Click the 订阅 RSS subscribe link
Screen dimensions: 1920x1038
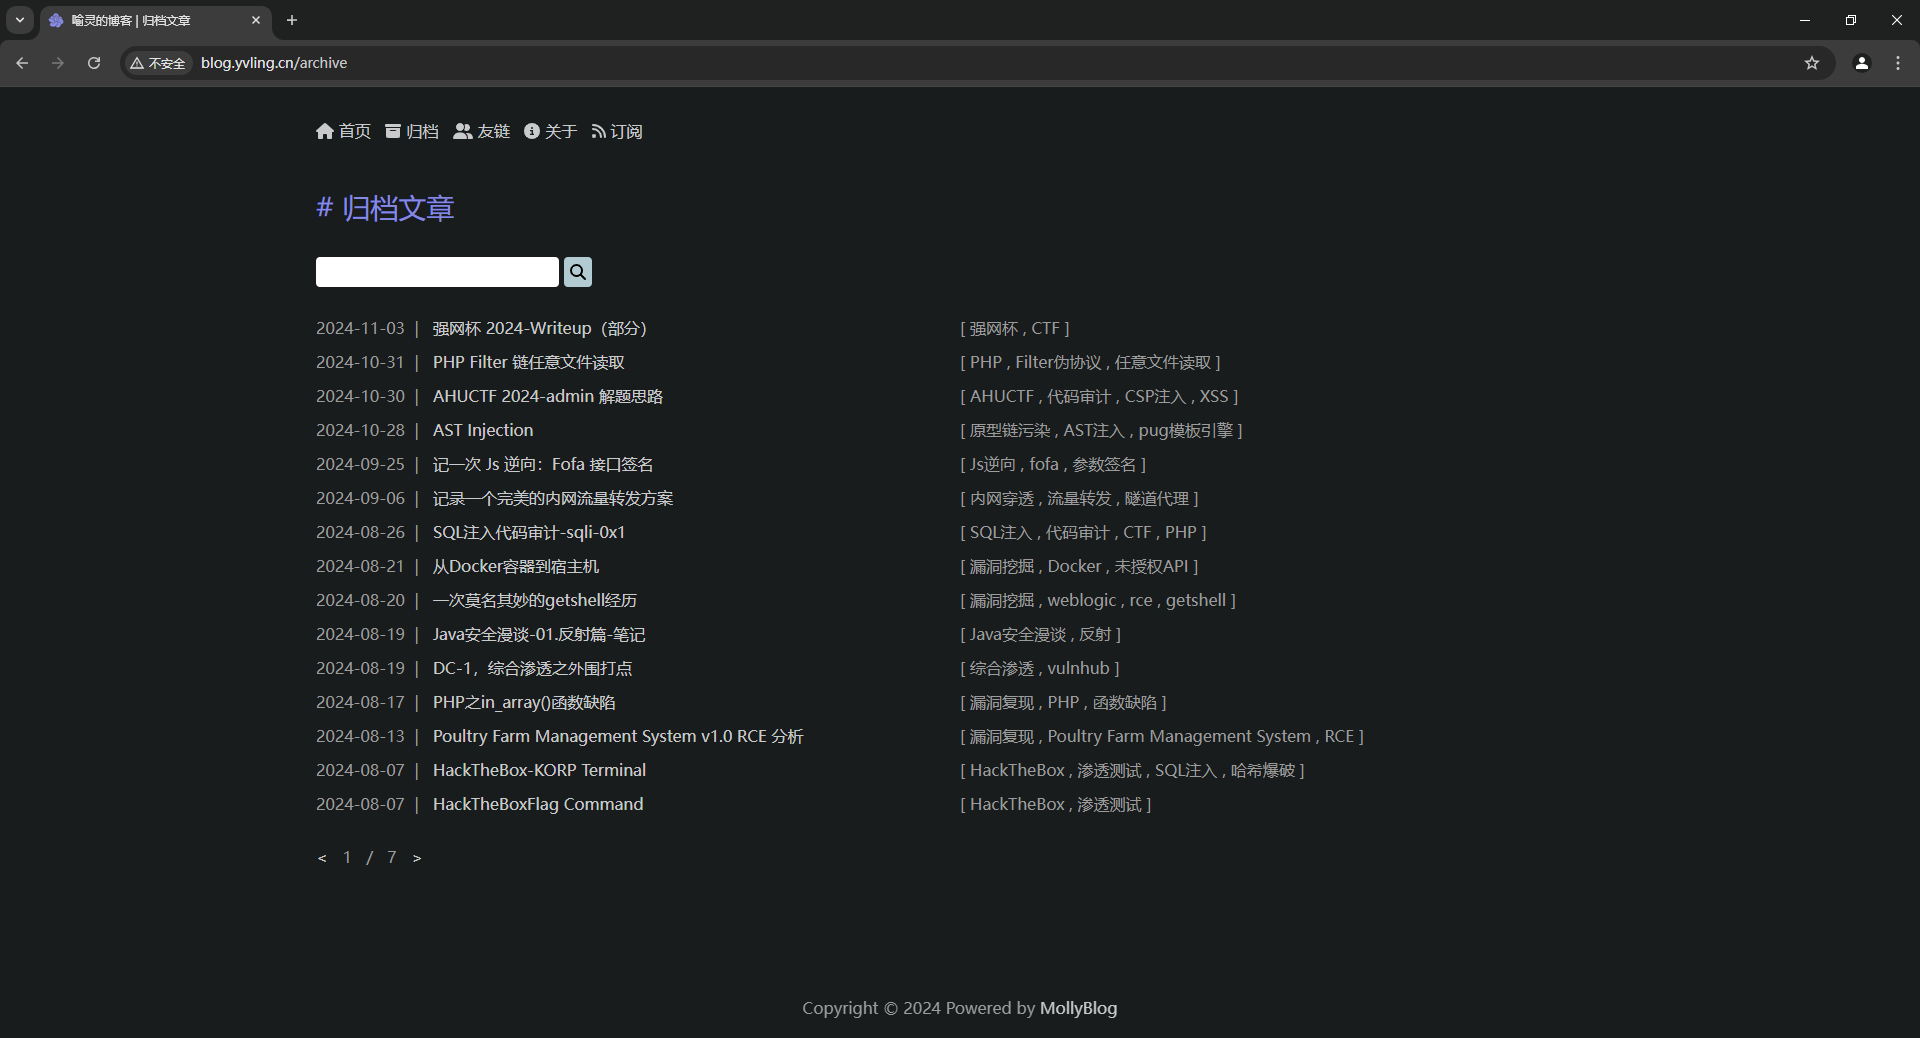(616, 131)
